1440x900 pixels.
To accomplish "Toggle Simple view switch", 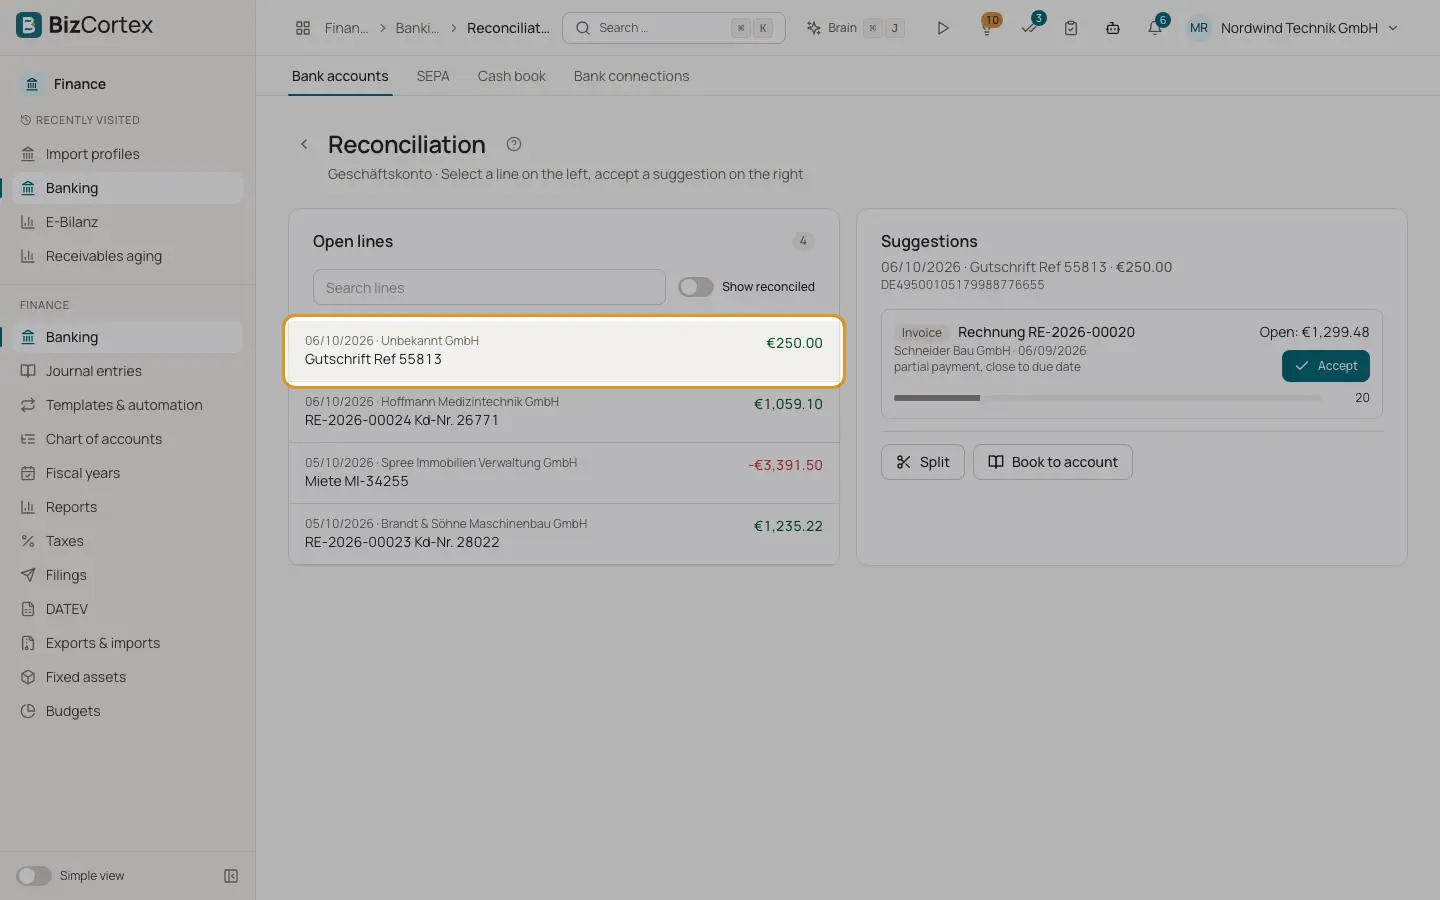I will click(34, 876).
